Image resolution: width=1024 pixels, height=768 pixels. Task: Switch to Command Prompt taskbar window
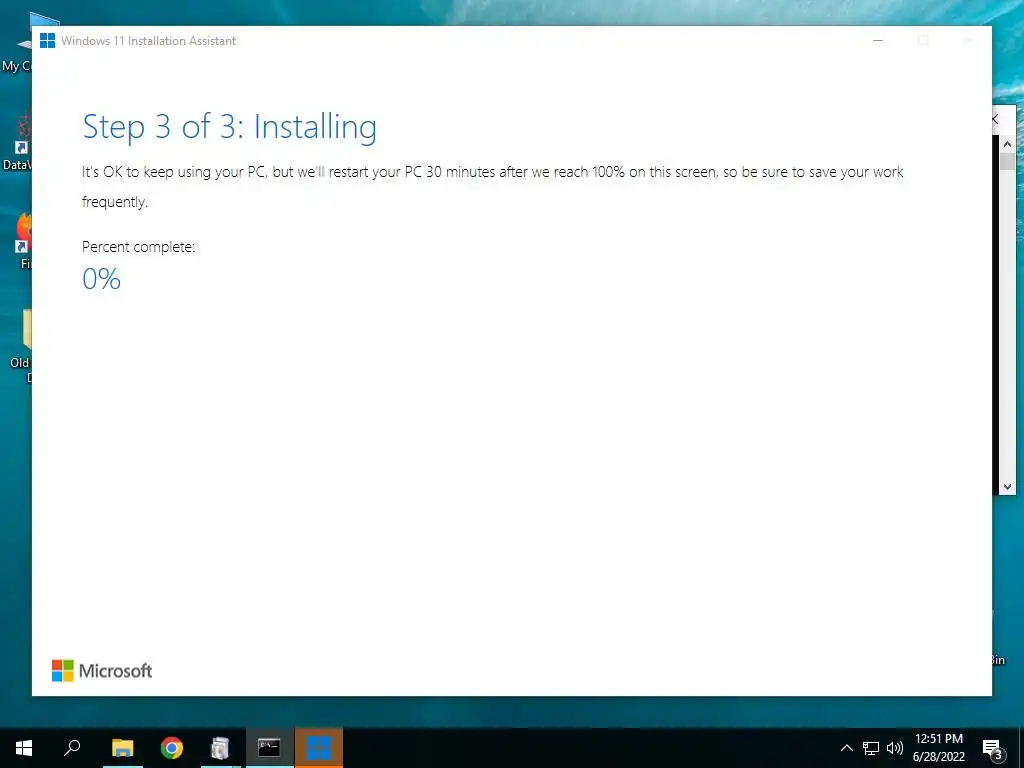click(x=269, y=748)
